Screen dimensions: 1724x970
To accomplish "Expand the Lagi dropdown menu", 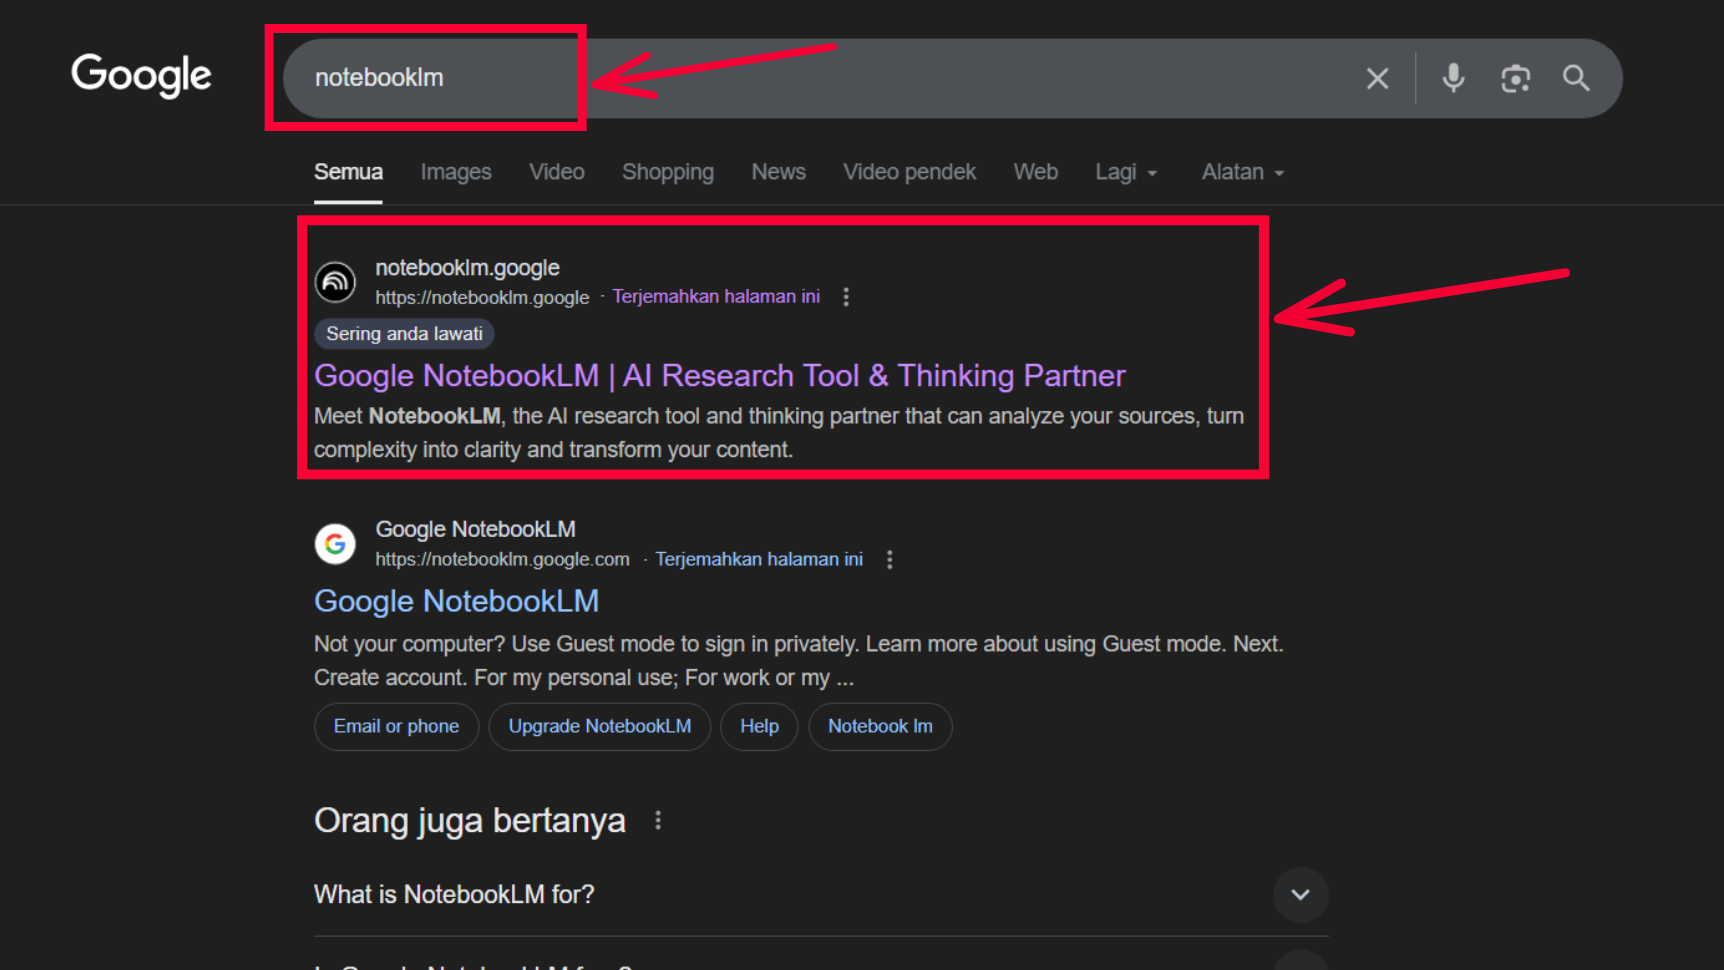I will point(1125,172).
